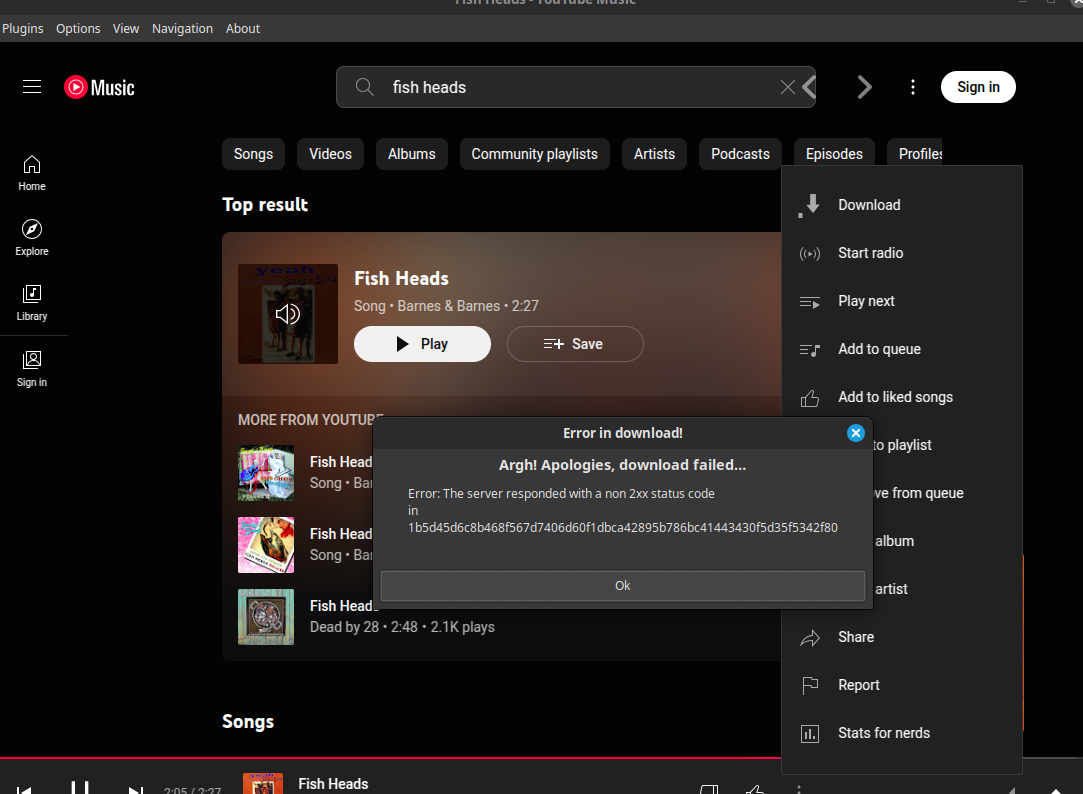1083x794 pixels.
Task: Filter results by Profiles
Action: click(916, 154)
